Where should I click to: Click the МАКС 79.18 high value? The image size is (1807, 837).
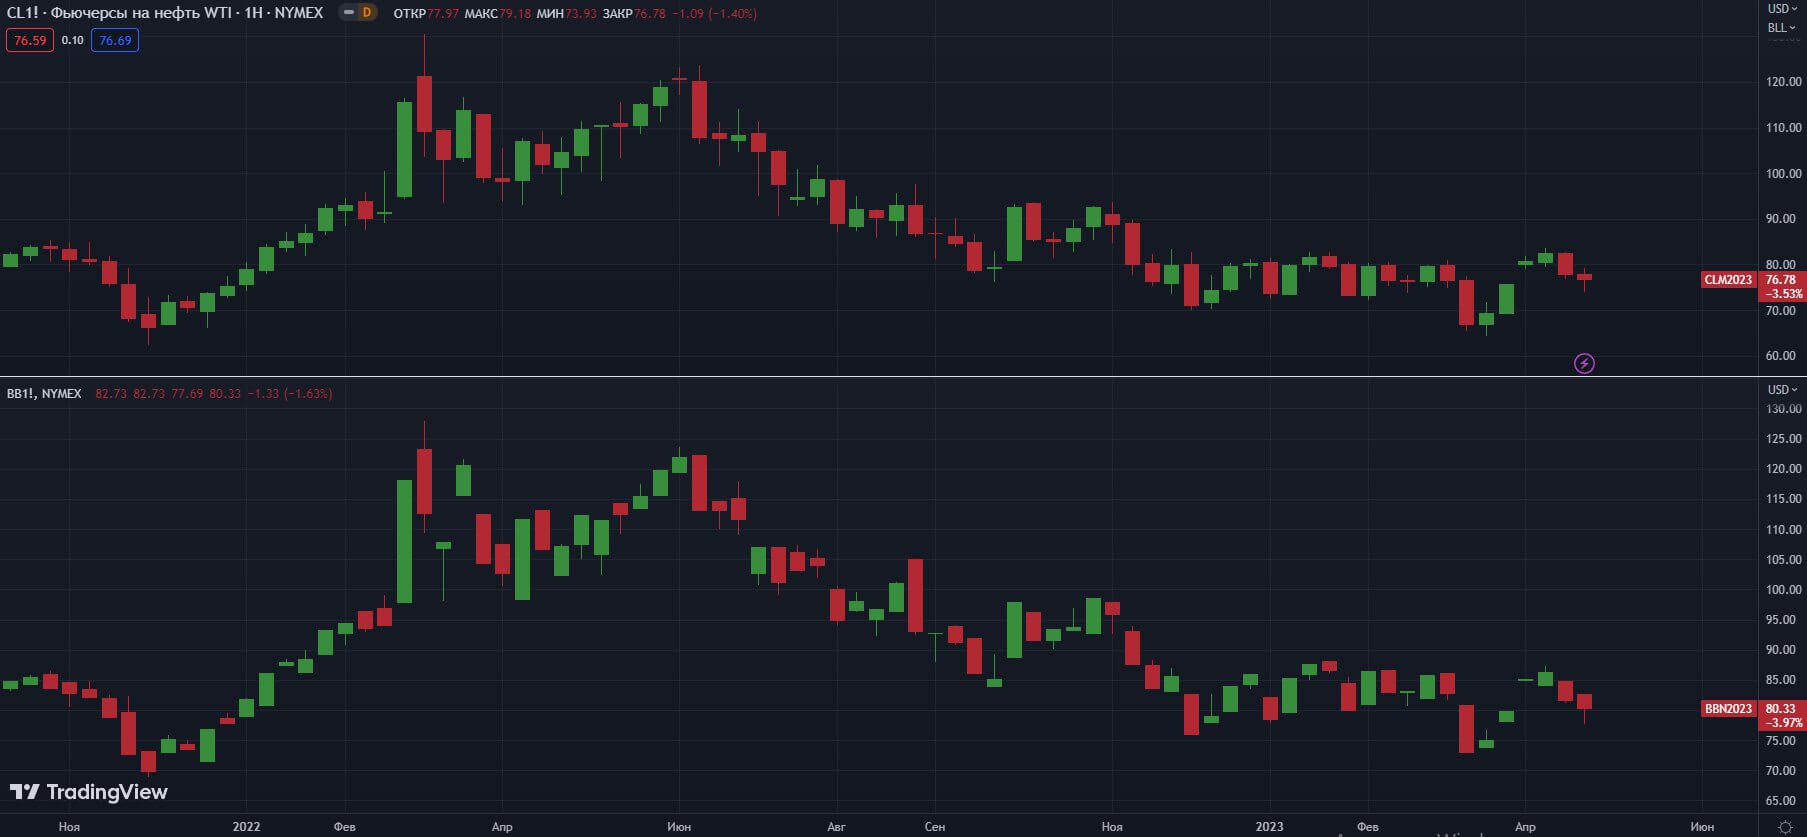498,14
